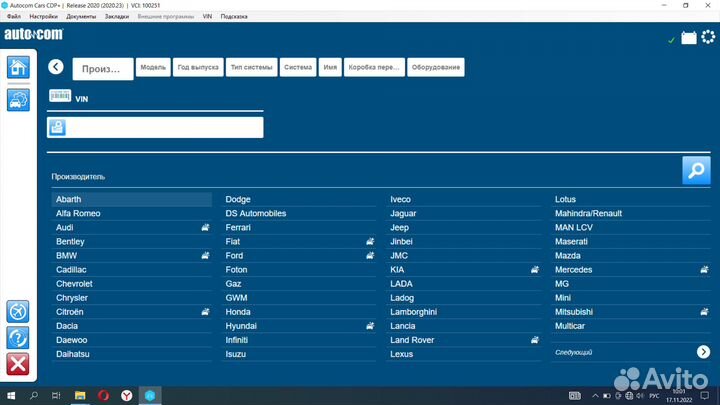Switch to the Оборудование tab

point(435,67)
